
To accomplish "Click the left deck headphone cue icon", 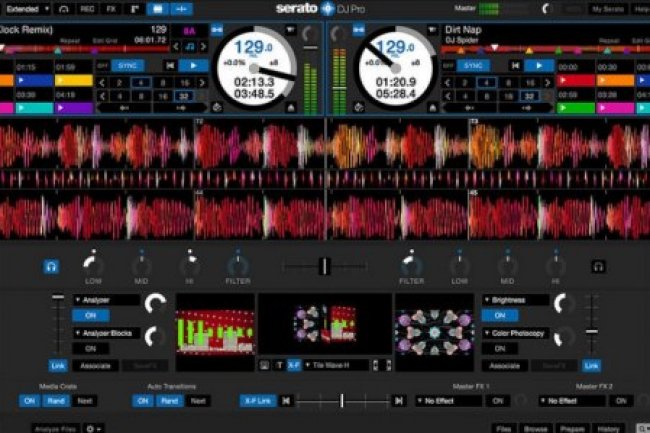I will click(x=51, y=266).
